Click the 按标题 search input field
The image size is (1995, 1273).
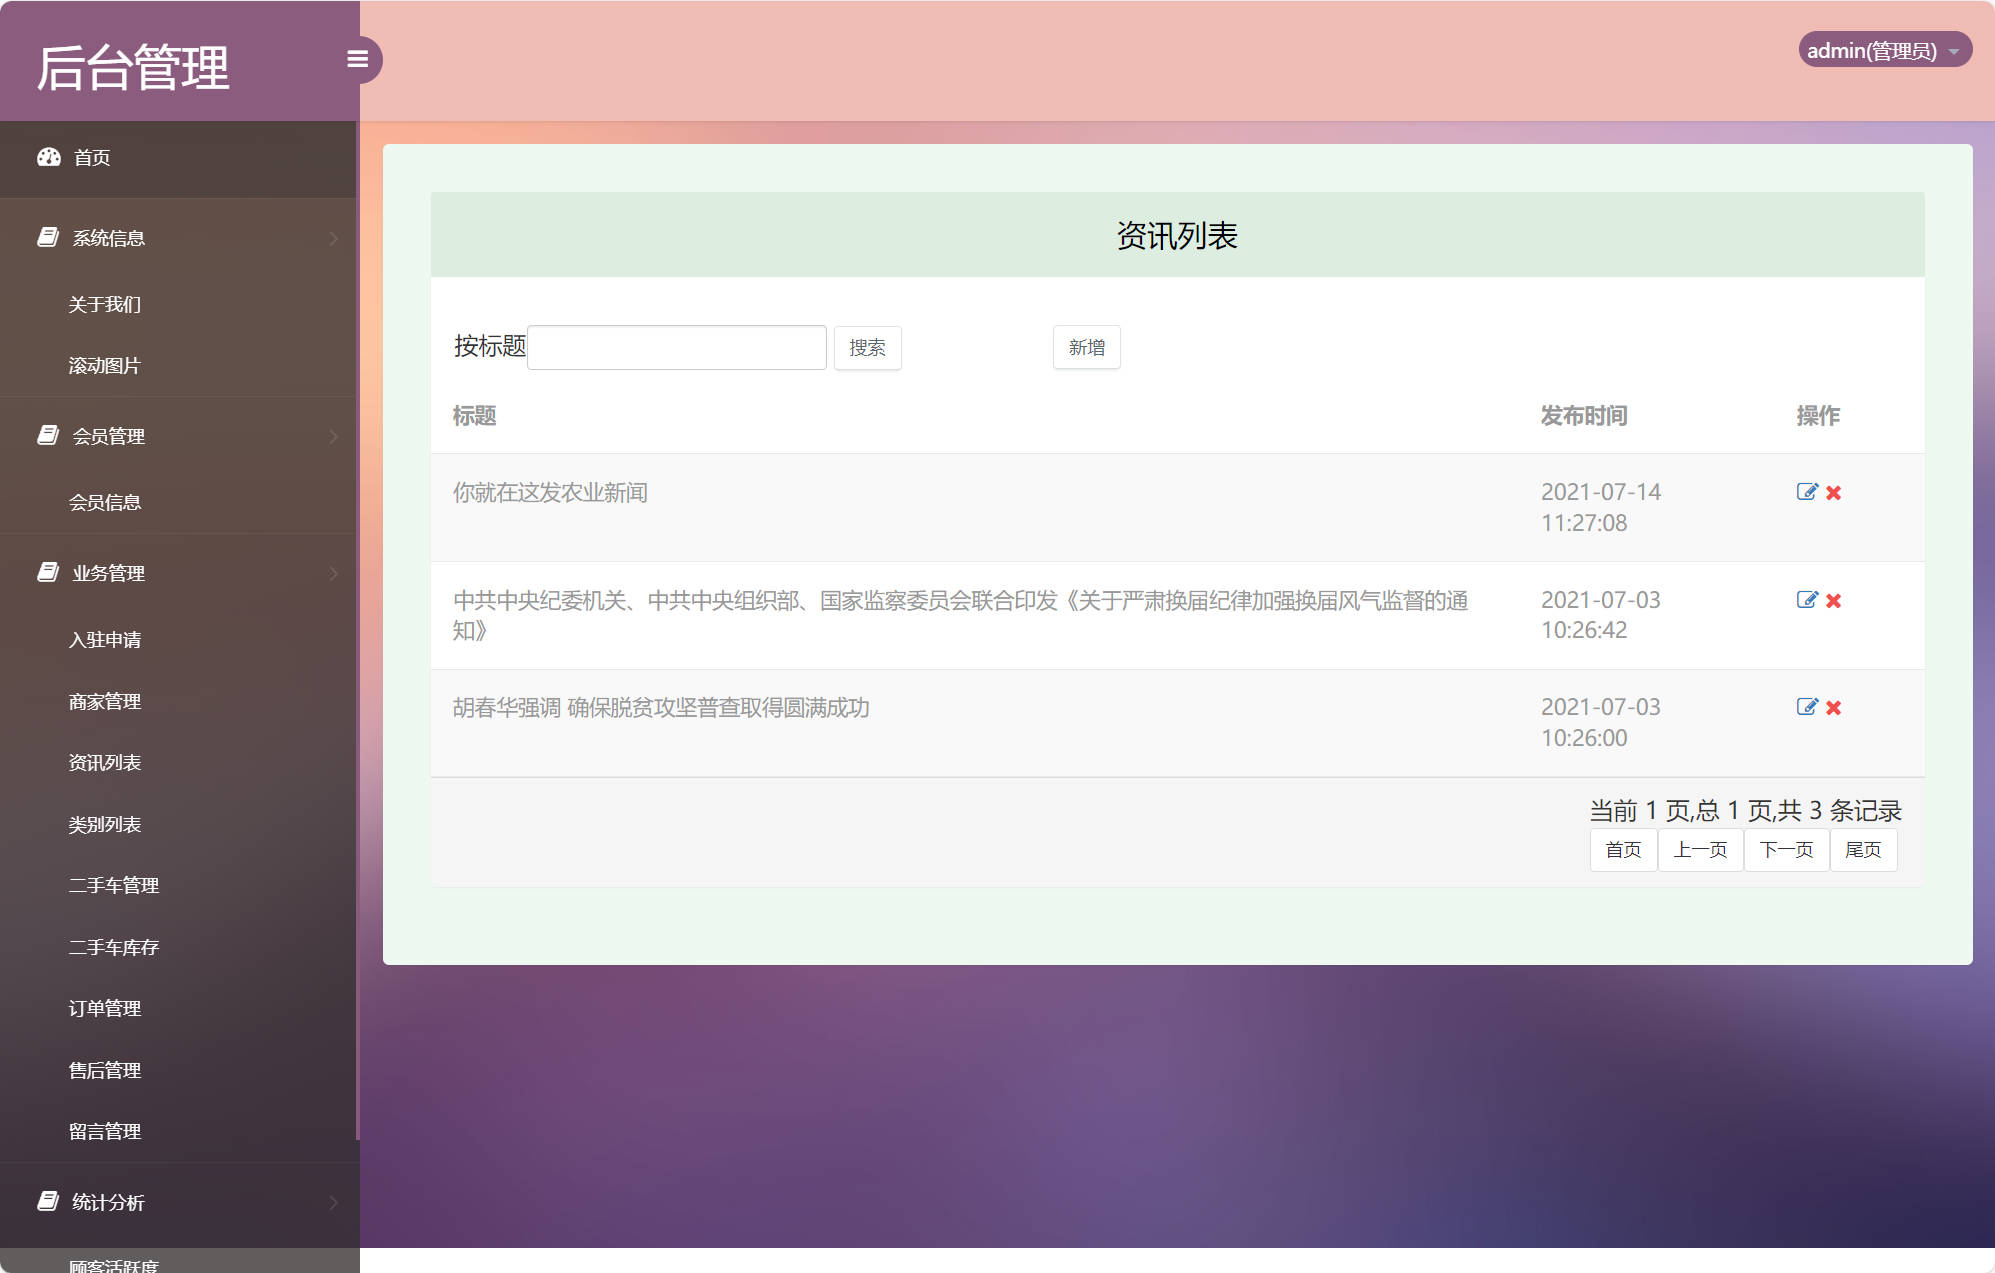[x=677, y=346]
